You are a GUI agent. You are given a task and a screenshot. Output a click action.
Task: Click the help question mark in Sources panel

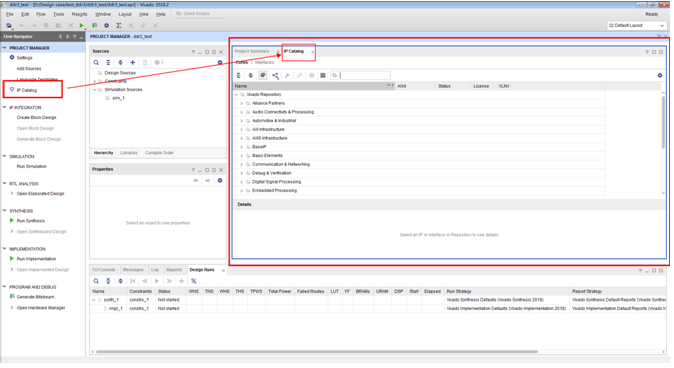coord(193,52)
